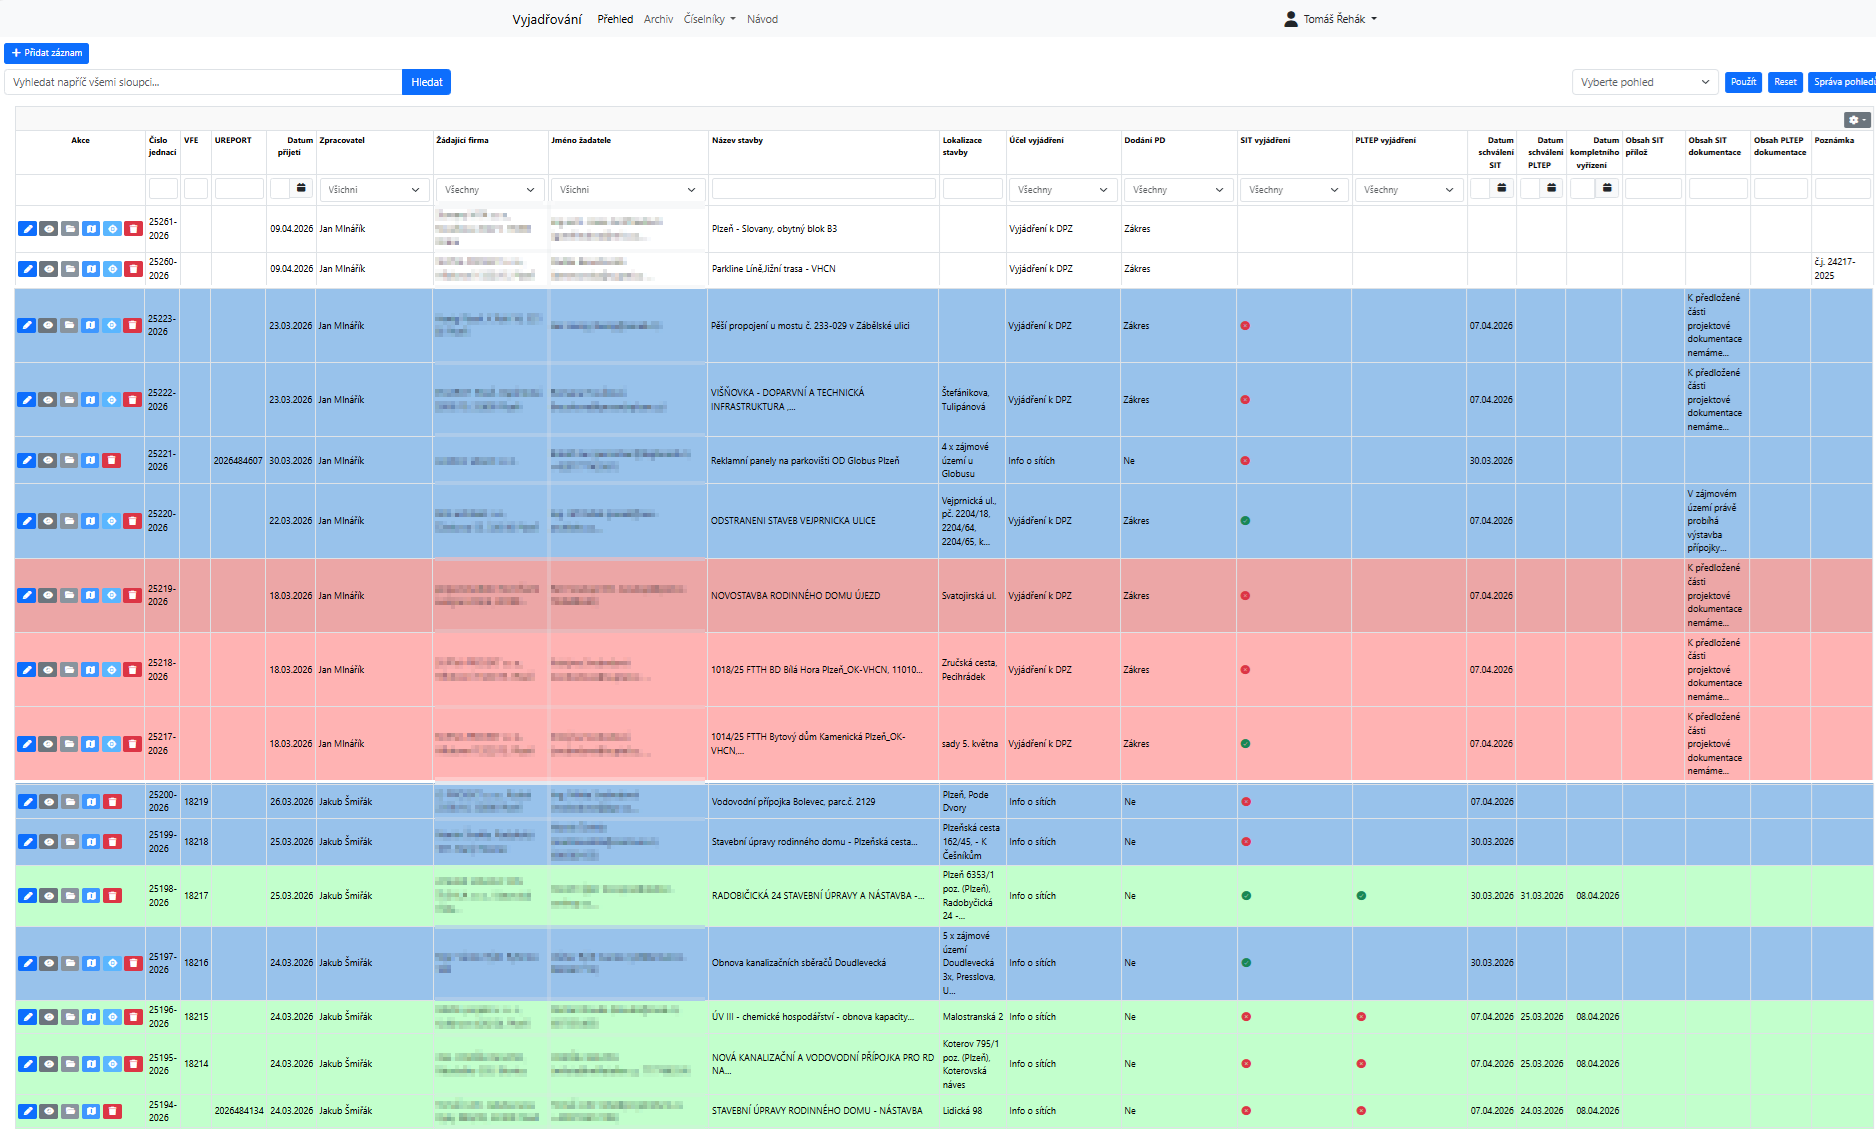Edit record 25223-2026 with pencil icon
Image resolution: width=1876 pixels, height=1129 pixels.
[26, 326]
